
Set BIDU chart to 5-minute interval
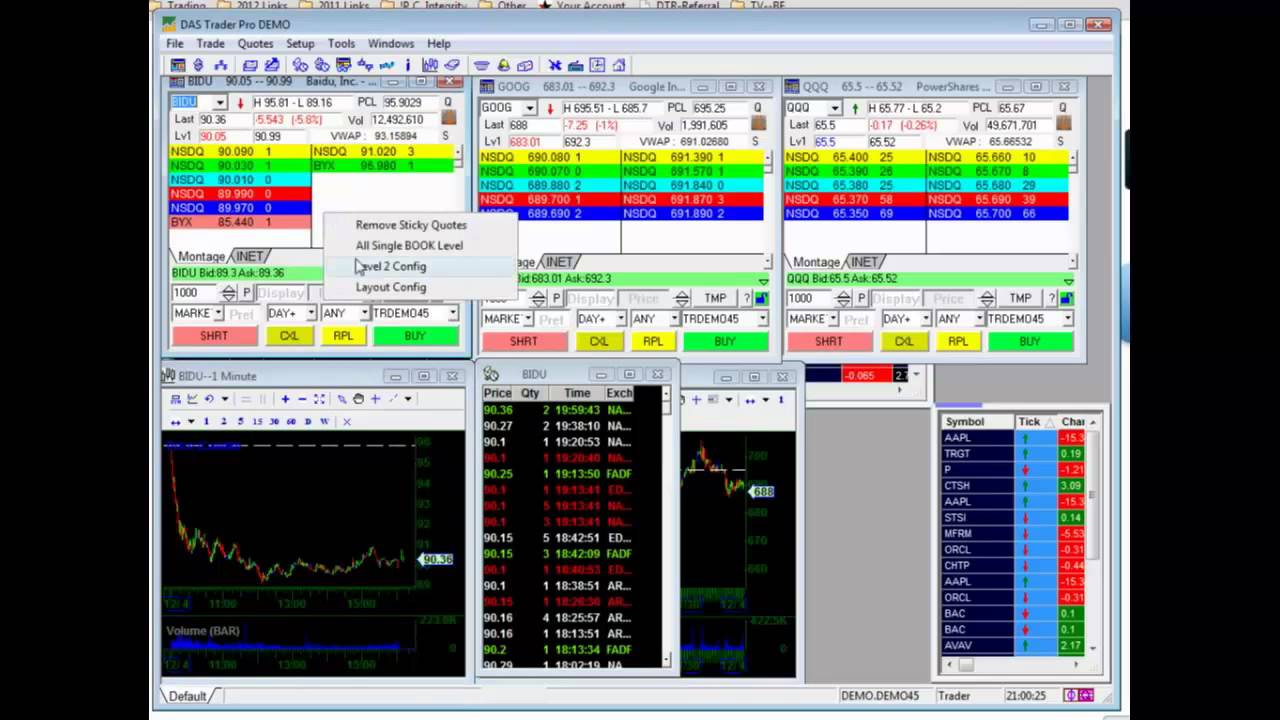[240, 422]
